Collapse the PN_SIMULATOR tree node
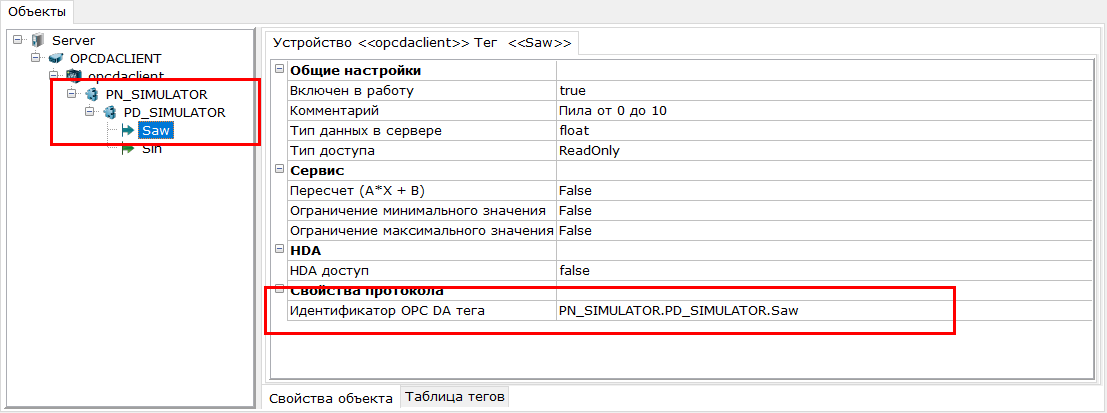This screenshot has width=1107, height=413. pos(71,94)
